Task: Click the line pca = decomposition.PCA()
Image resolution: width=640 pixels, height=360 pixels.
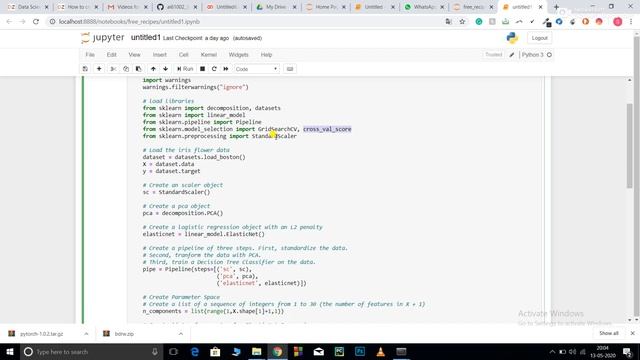Action: point(182,213)
